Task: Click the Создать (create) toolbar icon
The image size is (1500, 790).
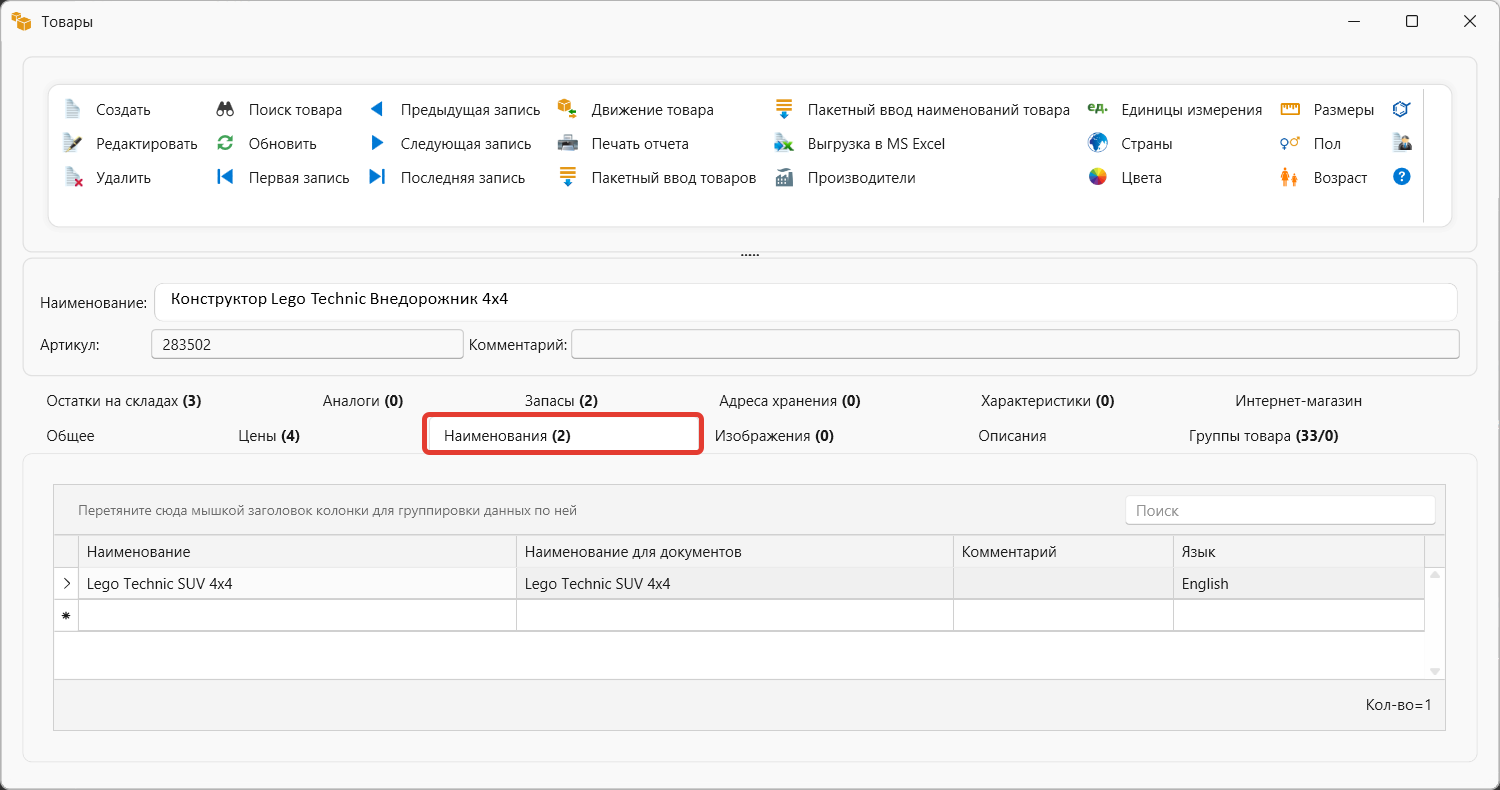Action: coord(72,109)
